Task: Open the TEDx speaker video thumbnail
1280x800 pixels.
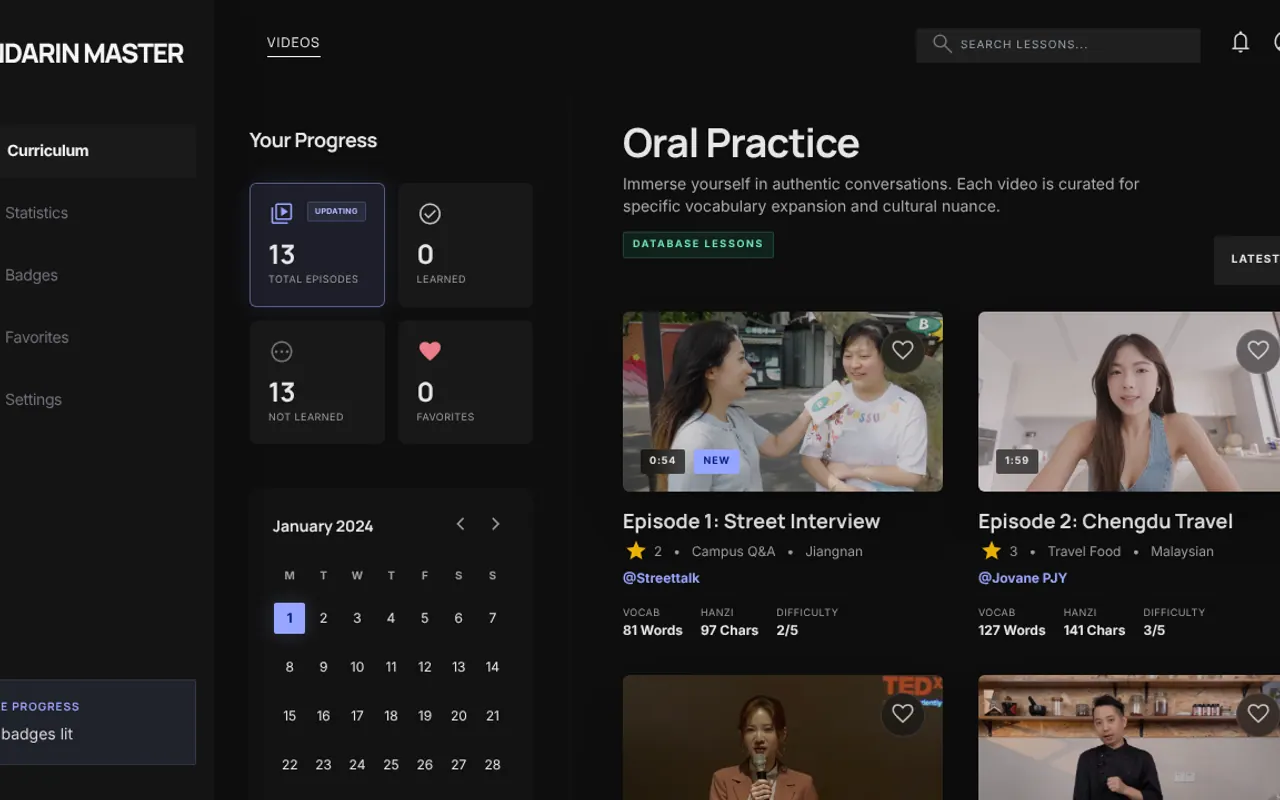Action: point(783,738)
